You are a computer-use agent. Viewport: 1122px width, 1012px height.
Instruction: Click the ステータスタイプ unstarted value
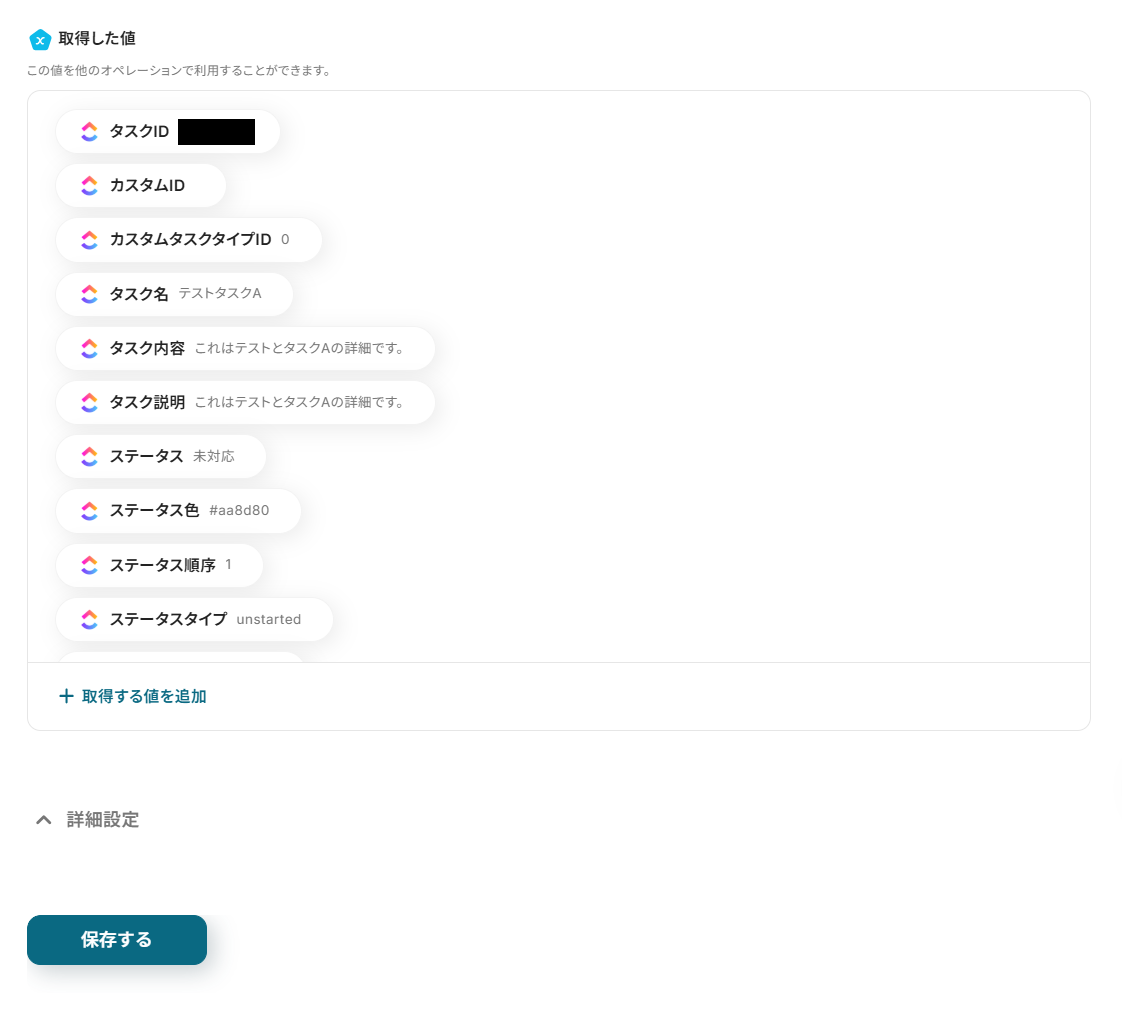pos(269,619)
